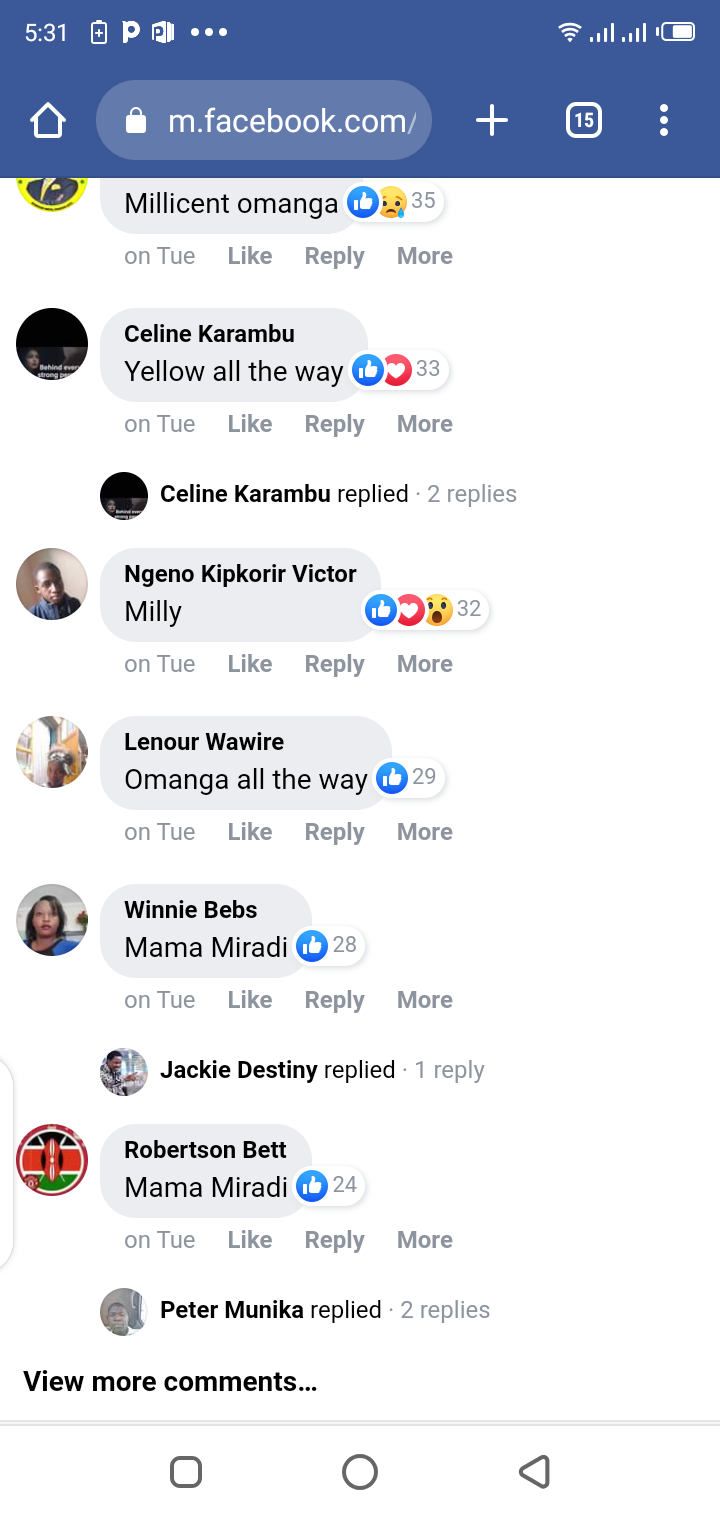The height and width of the screenshot is (1520, 720).
Task: Open the browser three-dot overflow menu
Action: (x=663, y=121)
